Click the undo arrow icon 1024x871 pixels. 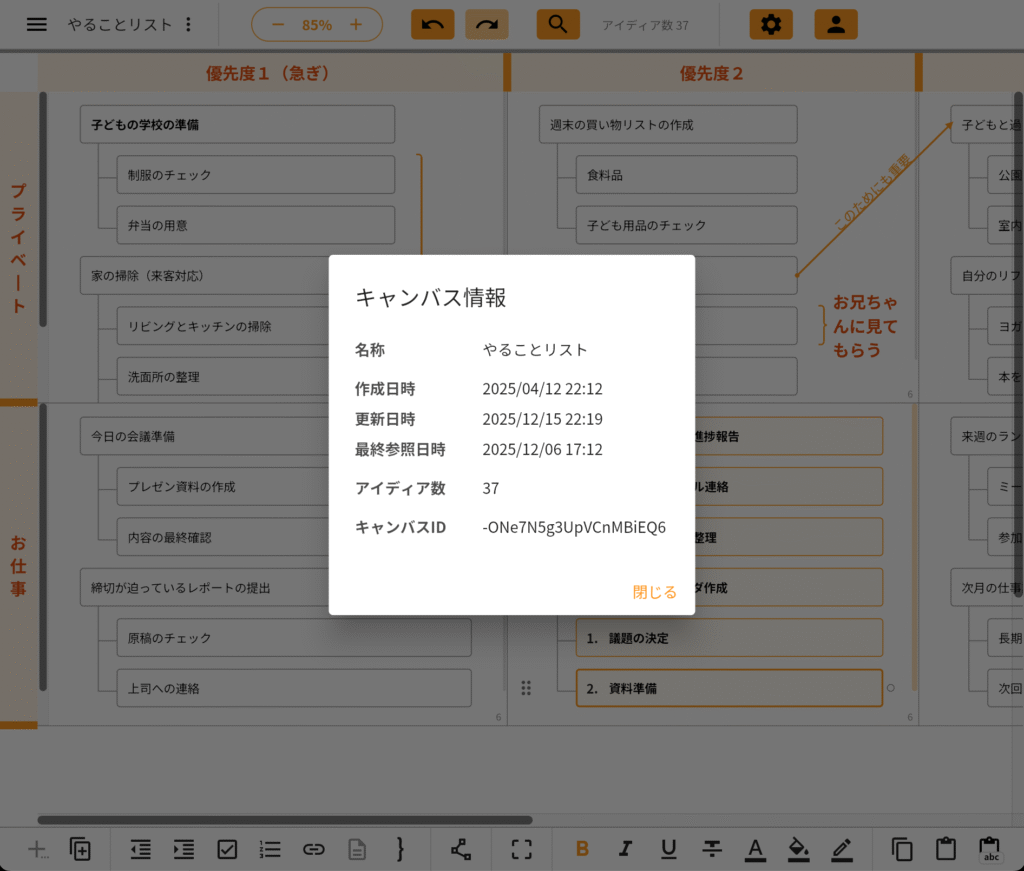coord(432,23)
